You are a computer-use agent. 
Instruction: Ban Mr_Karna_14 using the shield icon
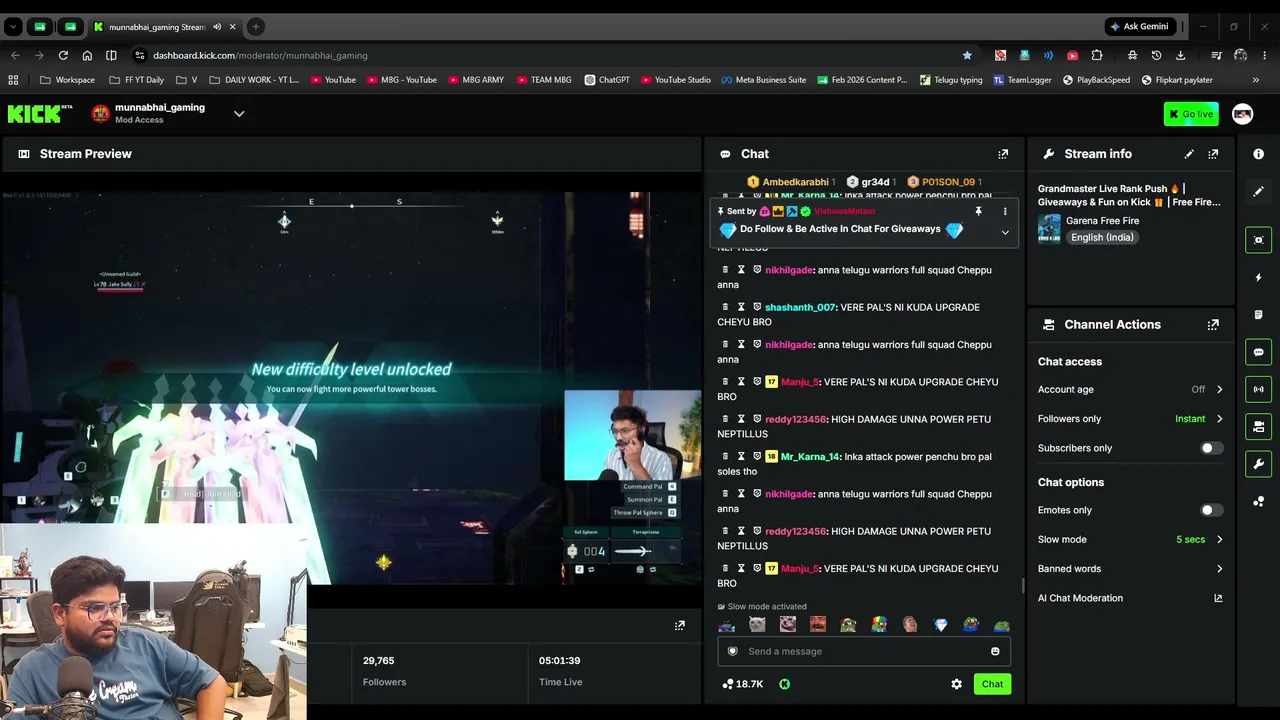(757, 457)
